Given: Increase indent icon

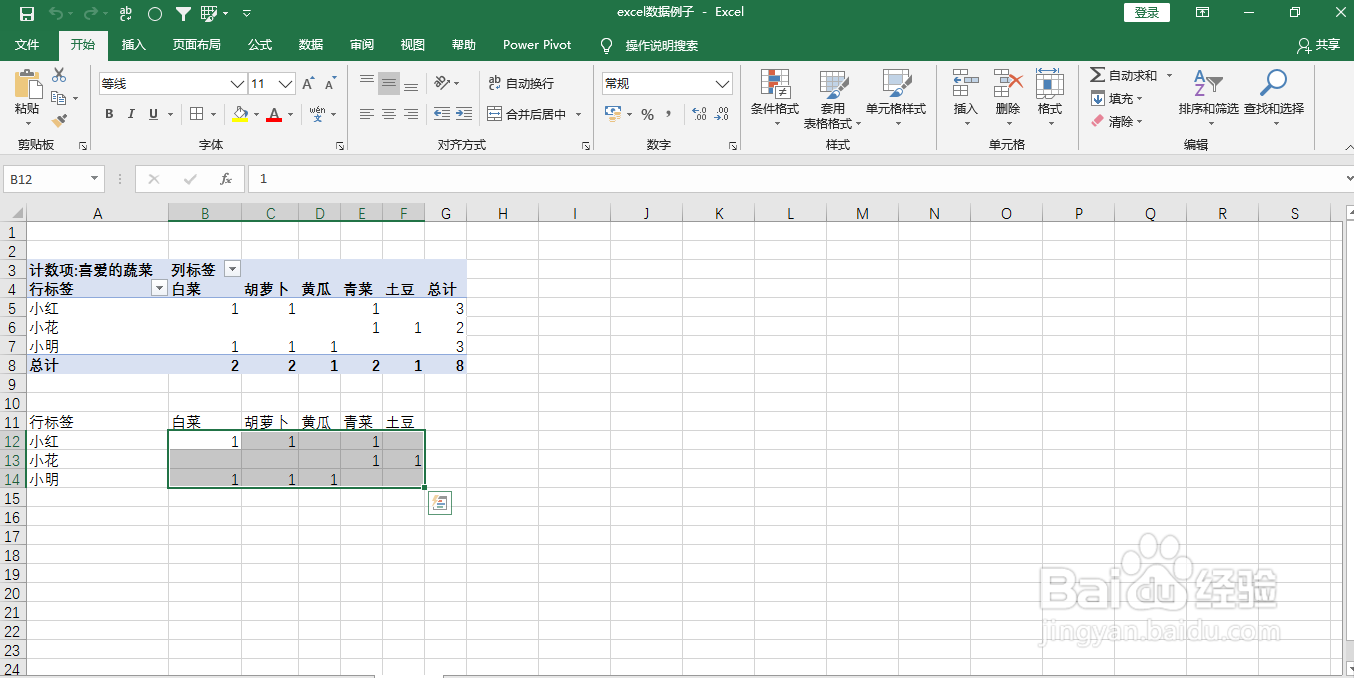Looking at the screenshot, I should (x=464, y=114).
